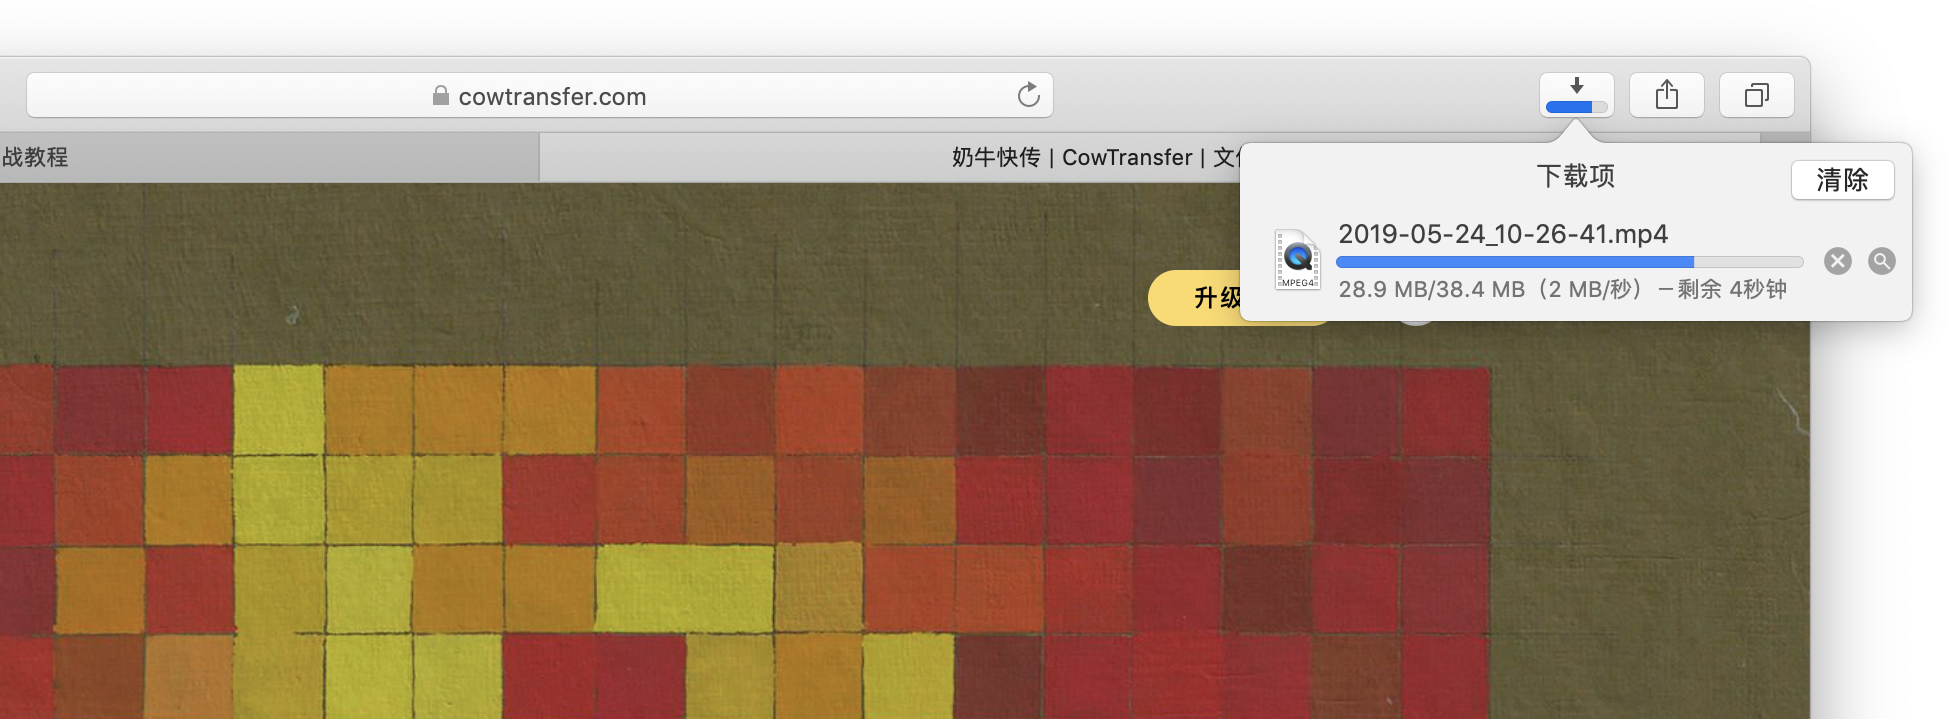
Task: Click the address bar lock icon
Action: (x=440, y=96)
